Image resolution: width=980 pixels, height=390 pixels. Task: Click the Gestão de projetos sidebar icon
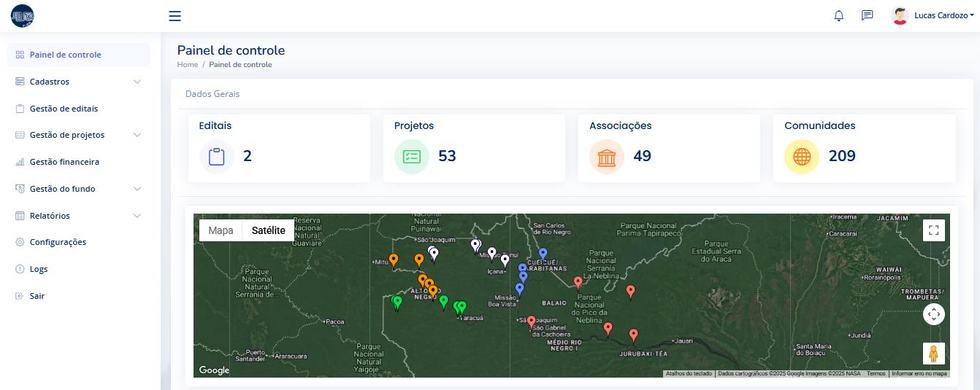(19, 135)
